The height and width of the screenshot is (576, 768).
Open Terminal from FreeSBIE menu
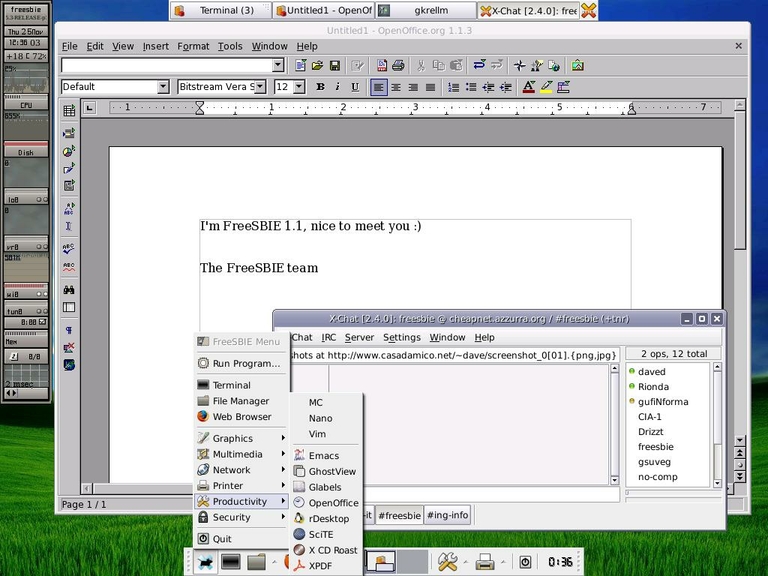click(241, 385)
